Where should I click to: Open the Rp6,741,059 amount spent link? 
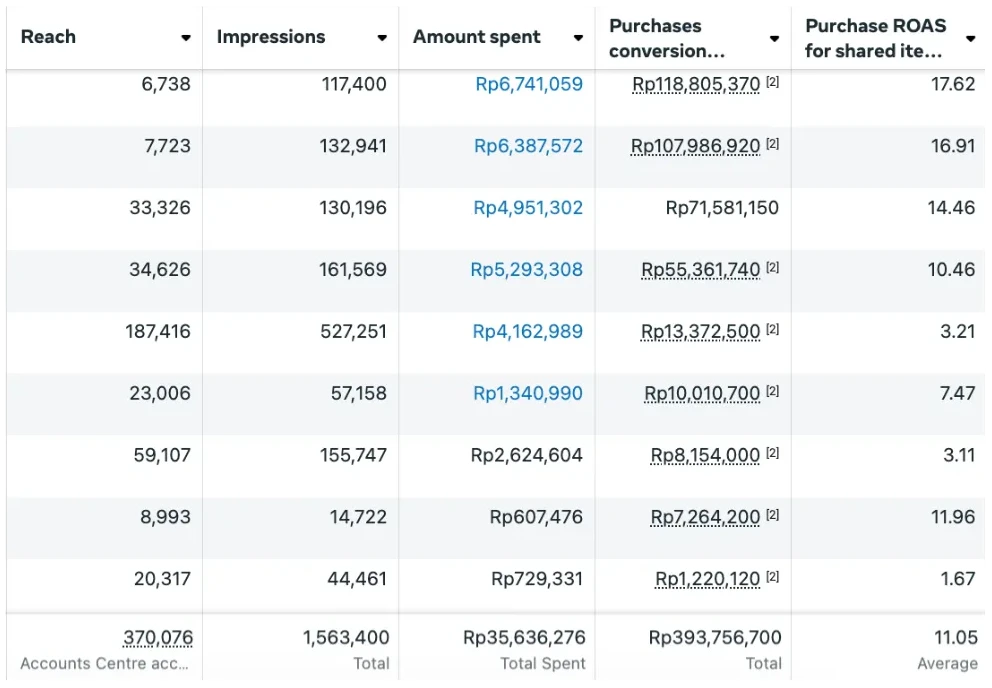click(x=529, y=85)
